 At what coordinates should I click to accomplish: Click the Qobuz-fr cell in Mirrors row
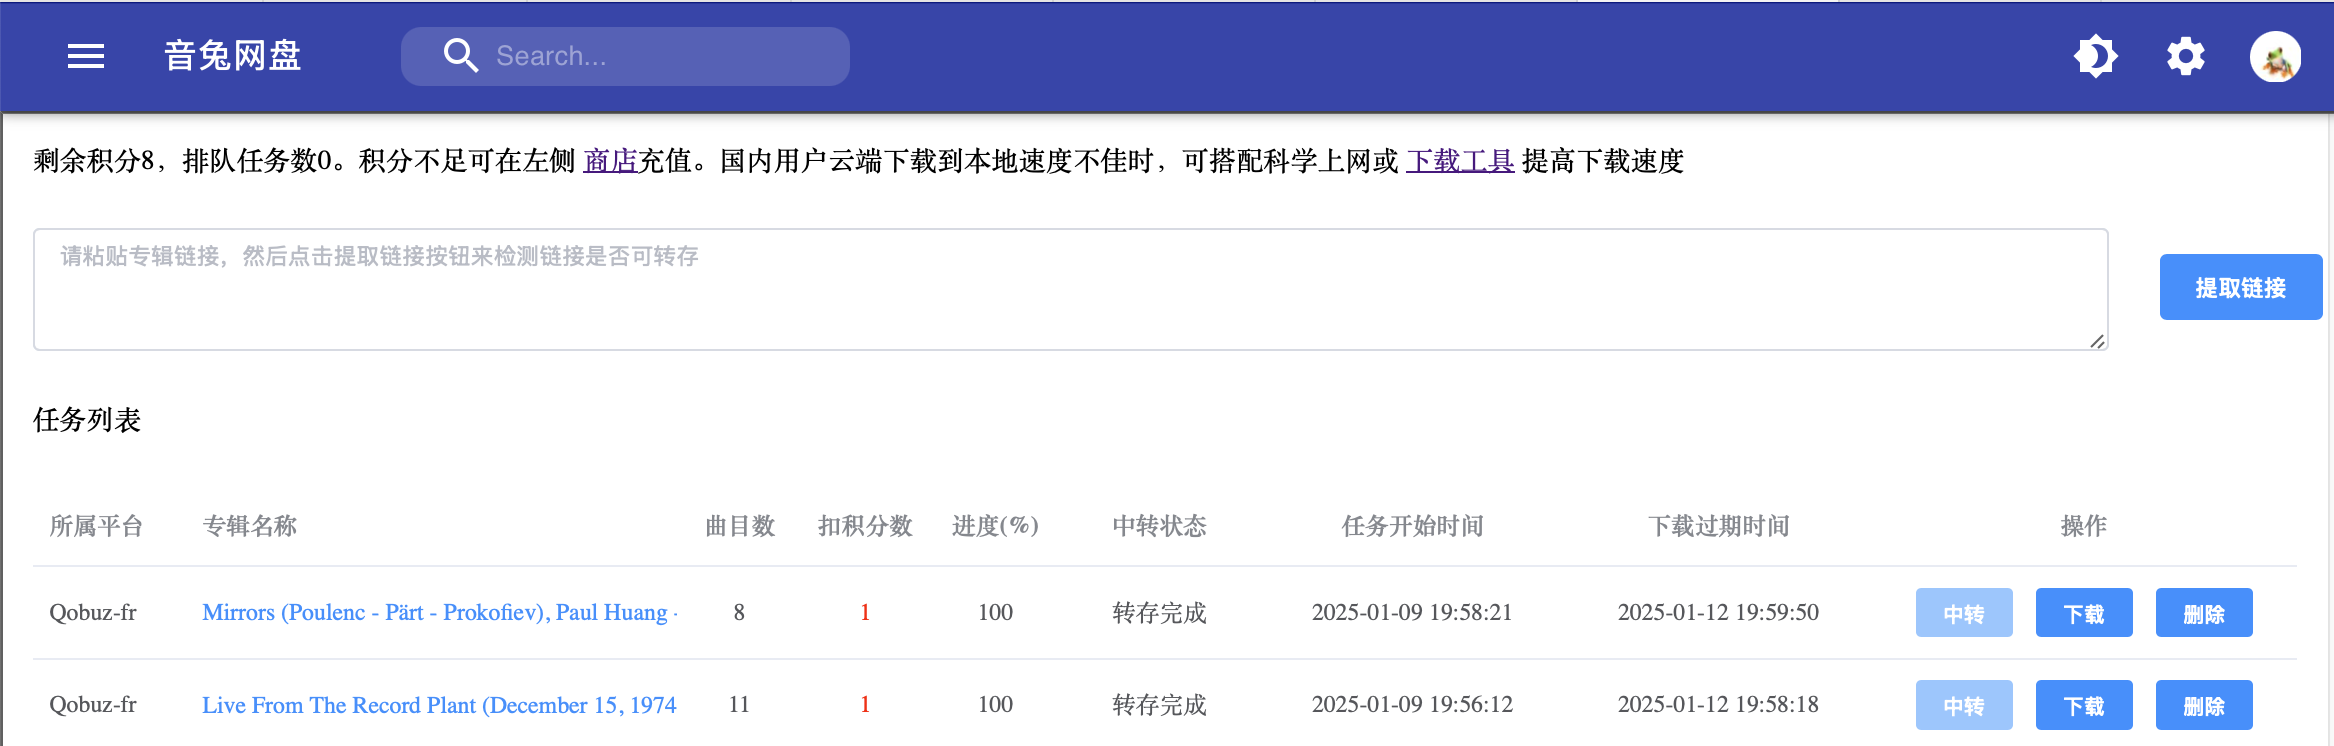pyautogui.click(x=93, y=612)
